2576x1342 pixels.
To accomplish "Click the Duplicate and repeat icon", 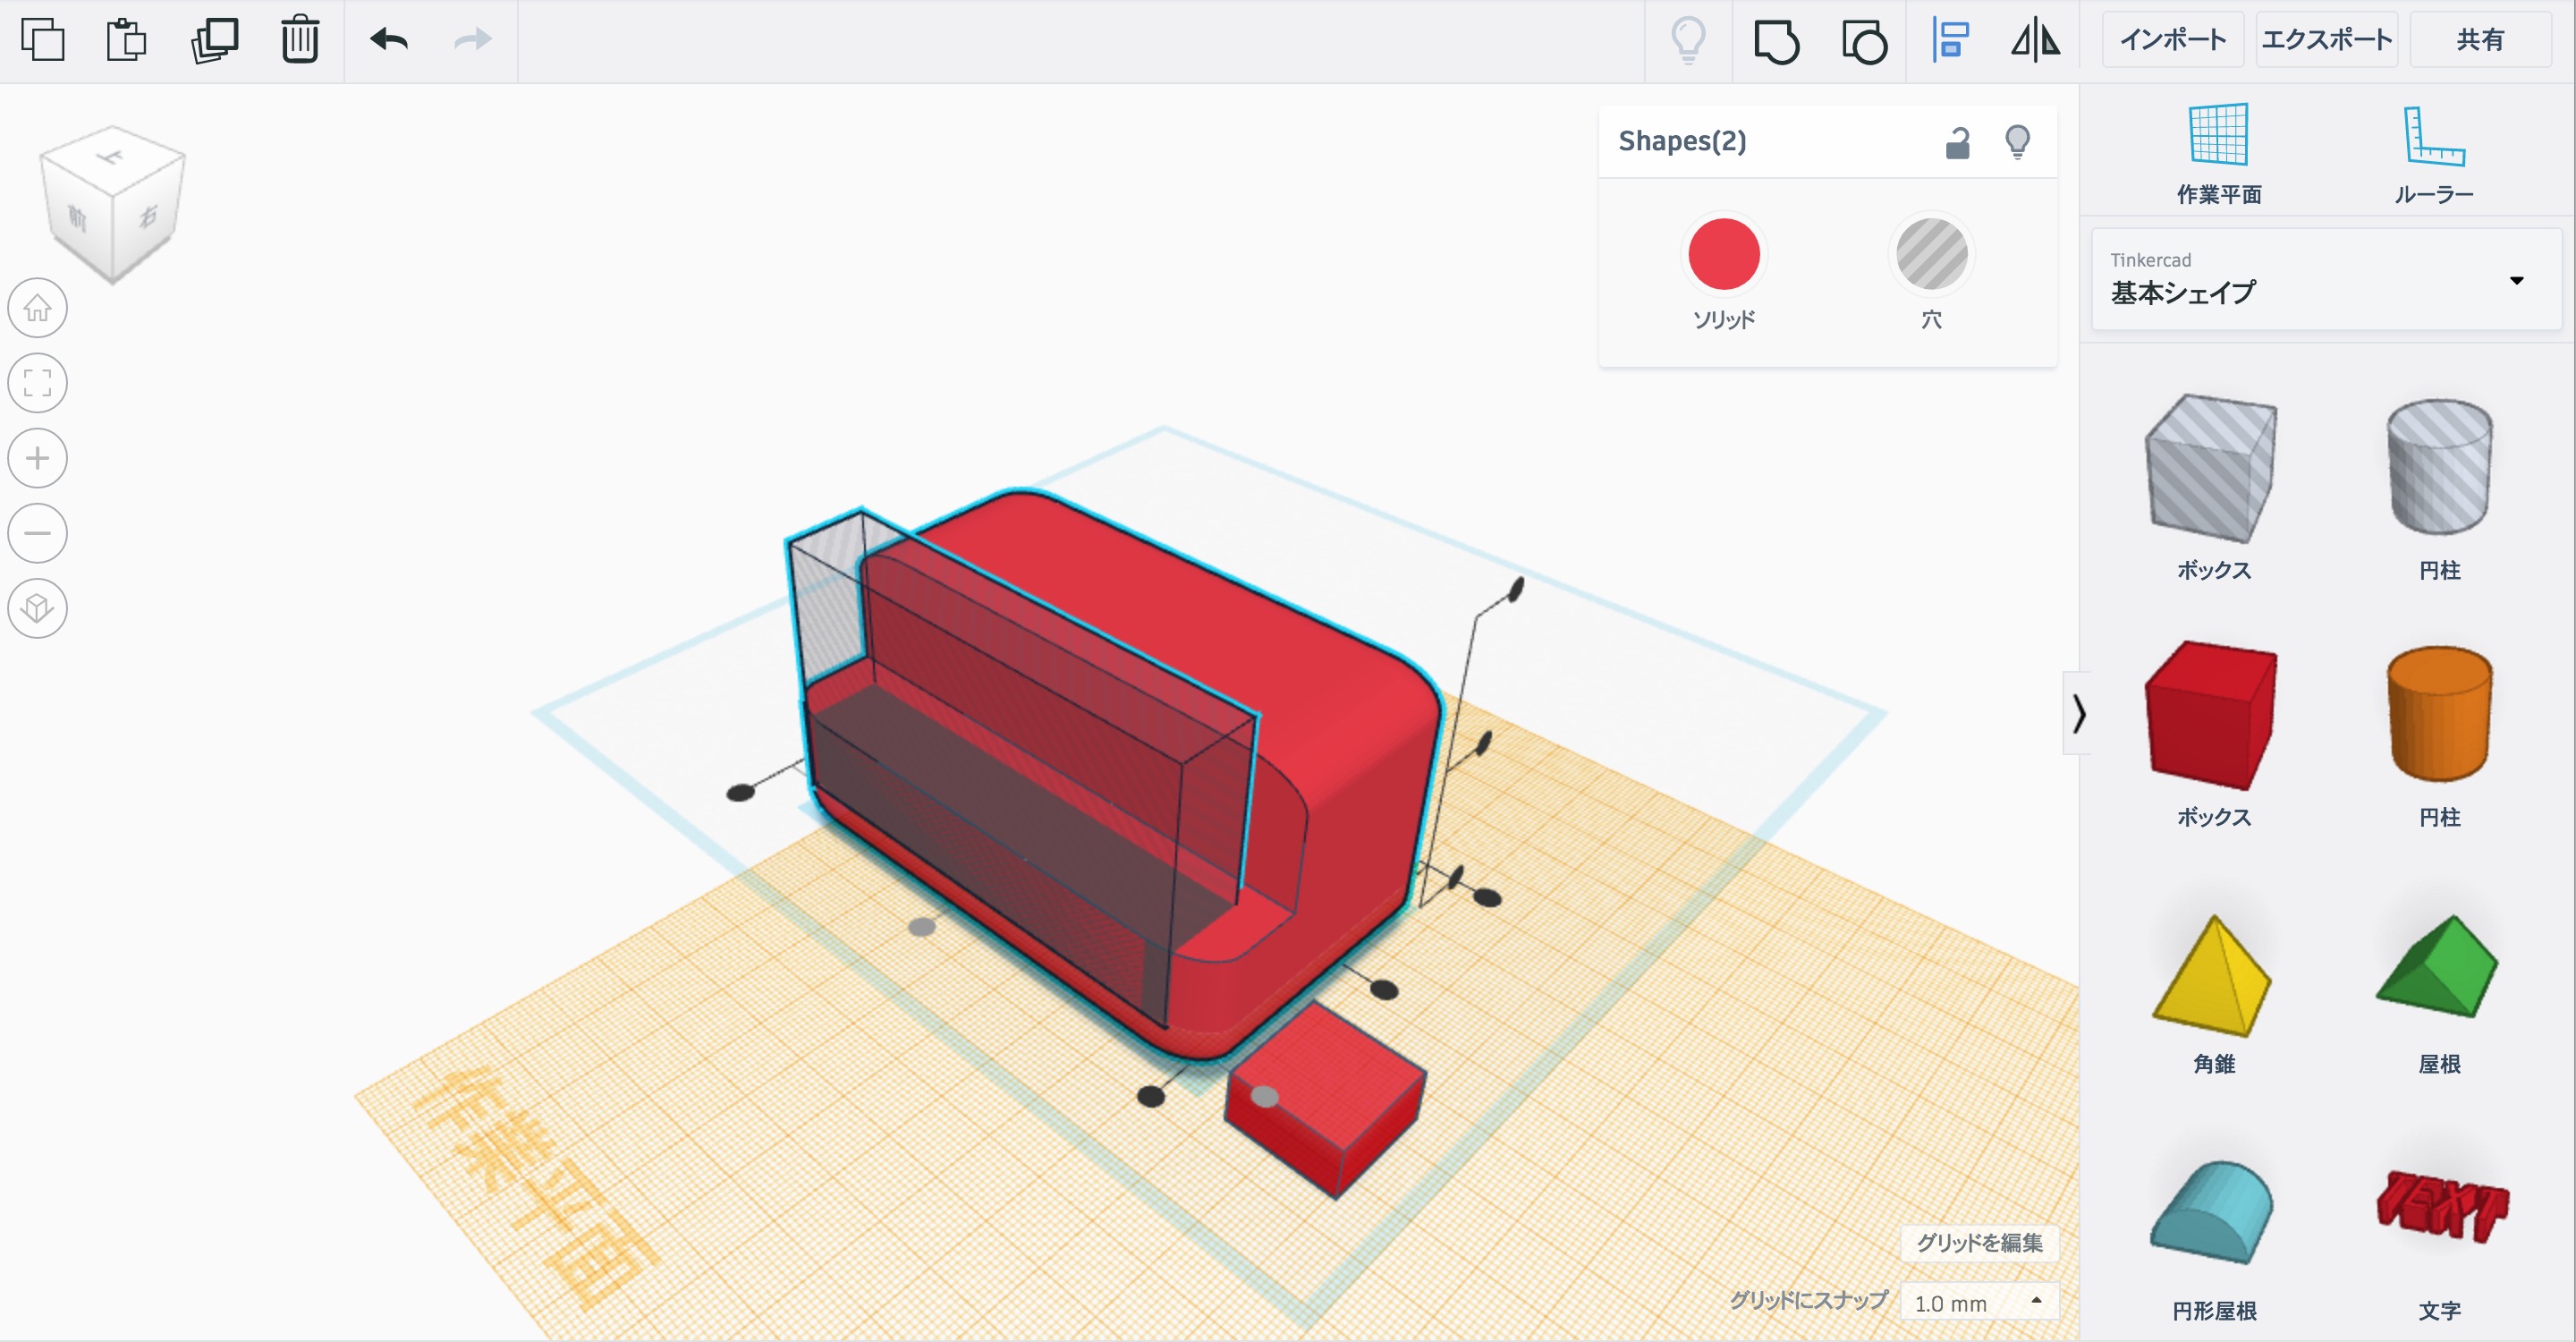I will pos(214,40).
